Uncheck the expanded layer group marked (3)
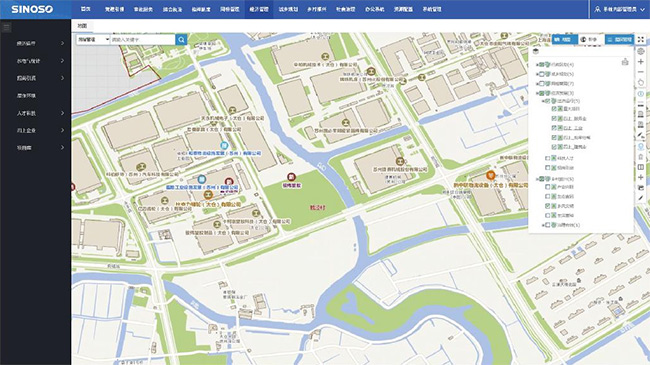 tap(541, 93)
